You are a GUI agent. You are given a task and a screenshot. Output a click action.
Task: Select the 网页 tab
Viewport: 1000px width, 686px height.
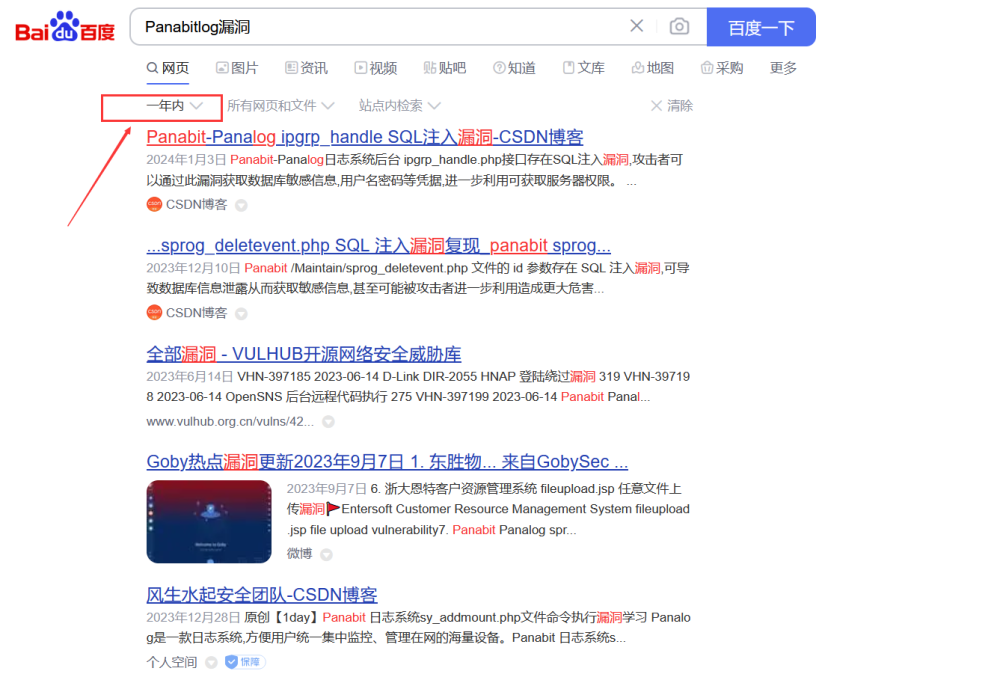coord(168,68)
